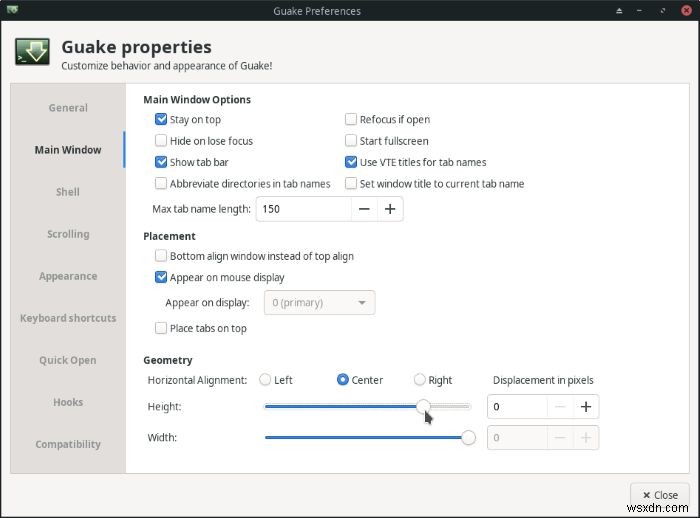This screenshot has width=700, height=518.
Task: Open the Appear on display dropdown
Action: [319, 303]
